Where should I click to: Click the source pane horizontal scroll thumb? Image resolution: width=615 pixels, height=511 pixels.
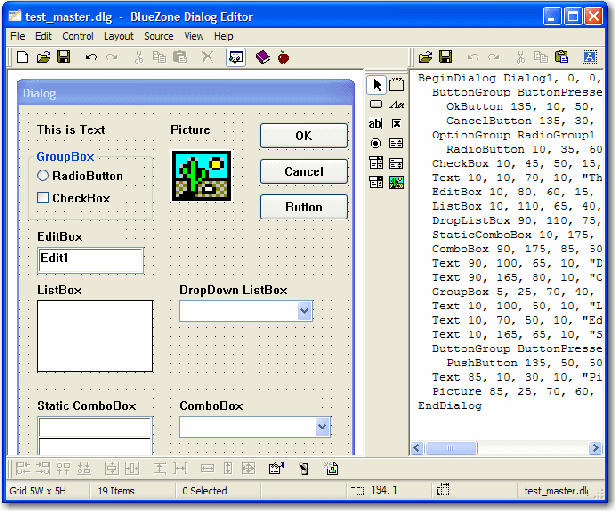coord(451,448)
